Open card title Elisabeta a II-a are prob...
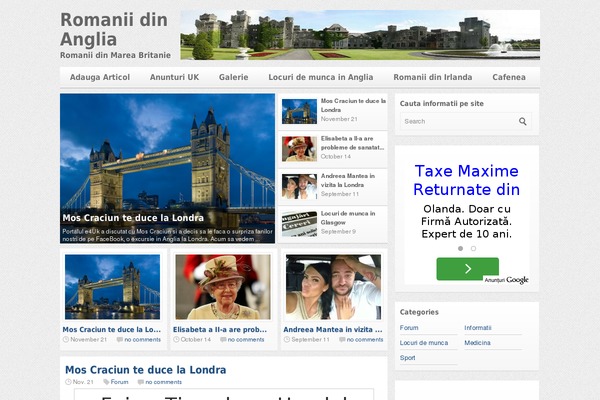 pyautogui.click(x=220, y=330)
